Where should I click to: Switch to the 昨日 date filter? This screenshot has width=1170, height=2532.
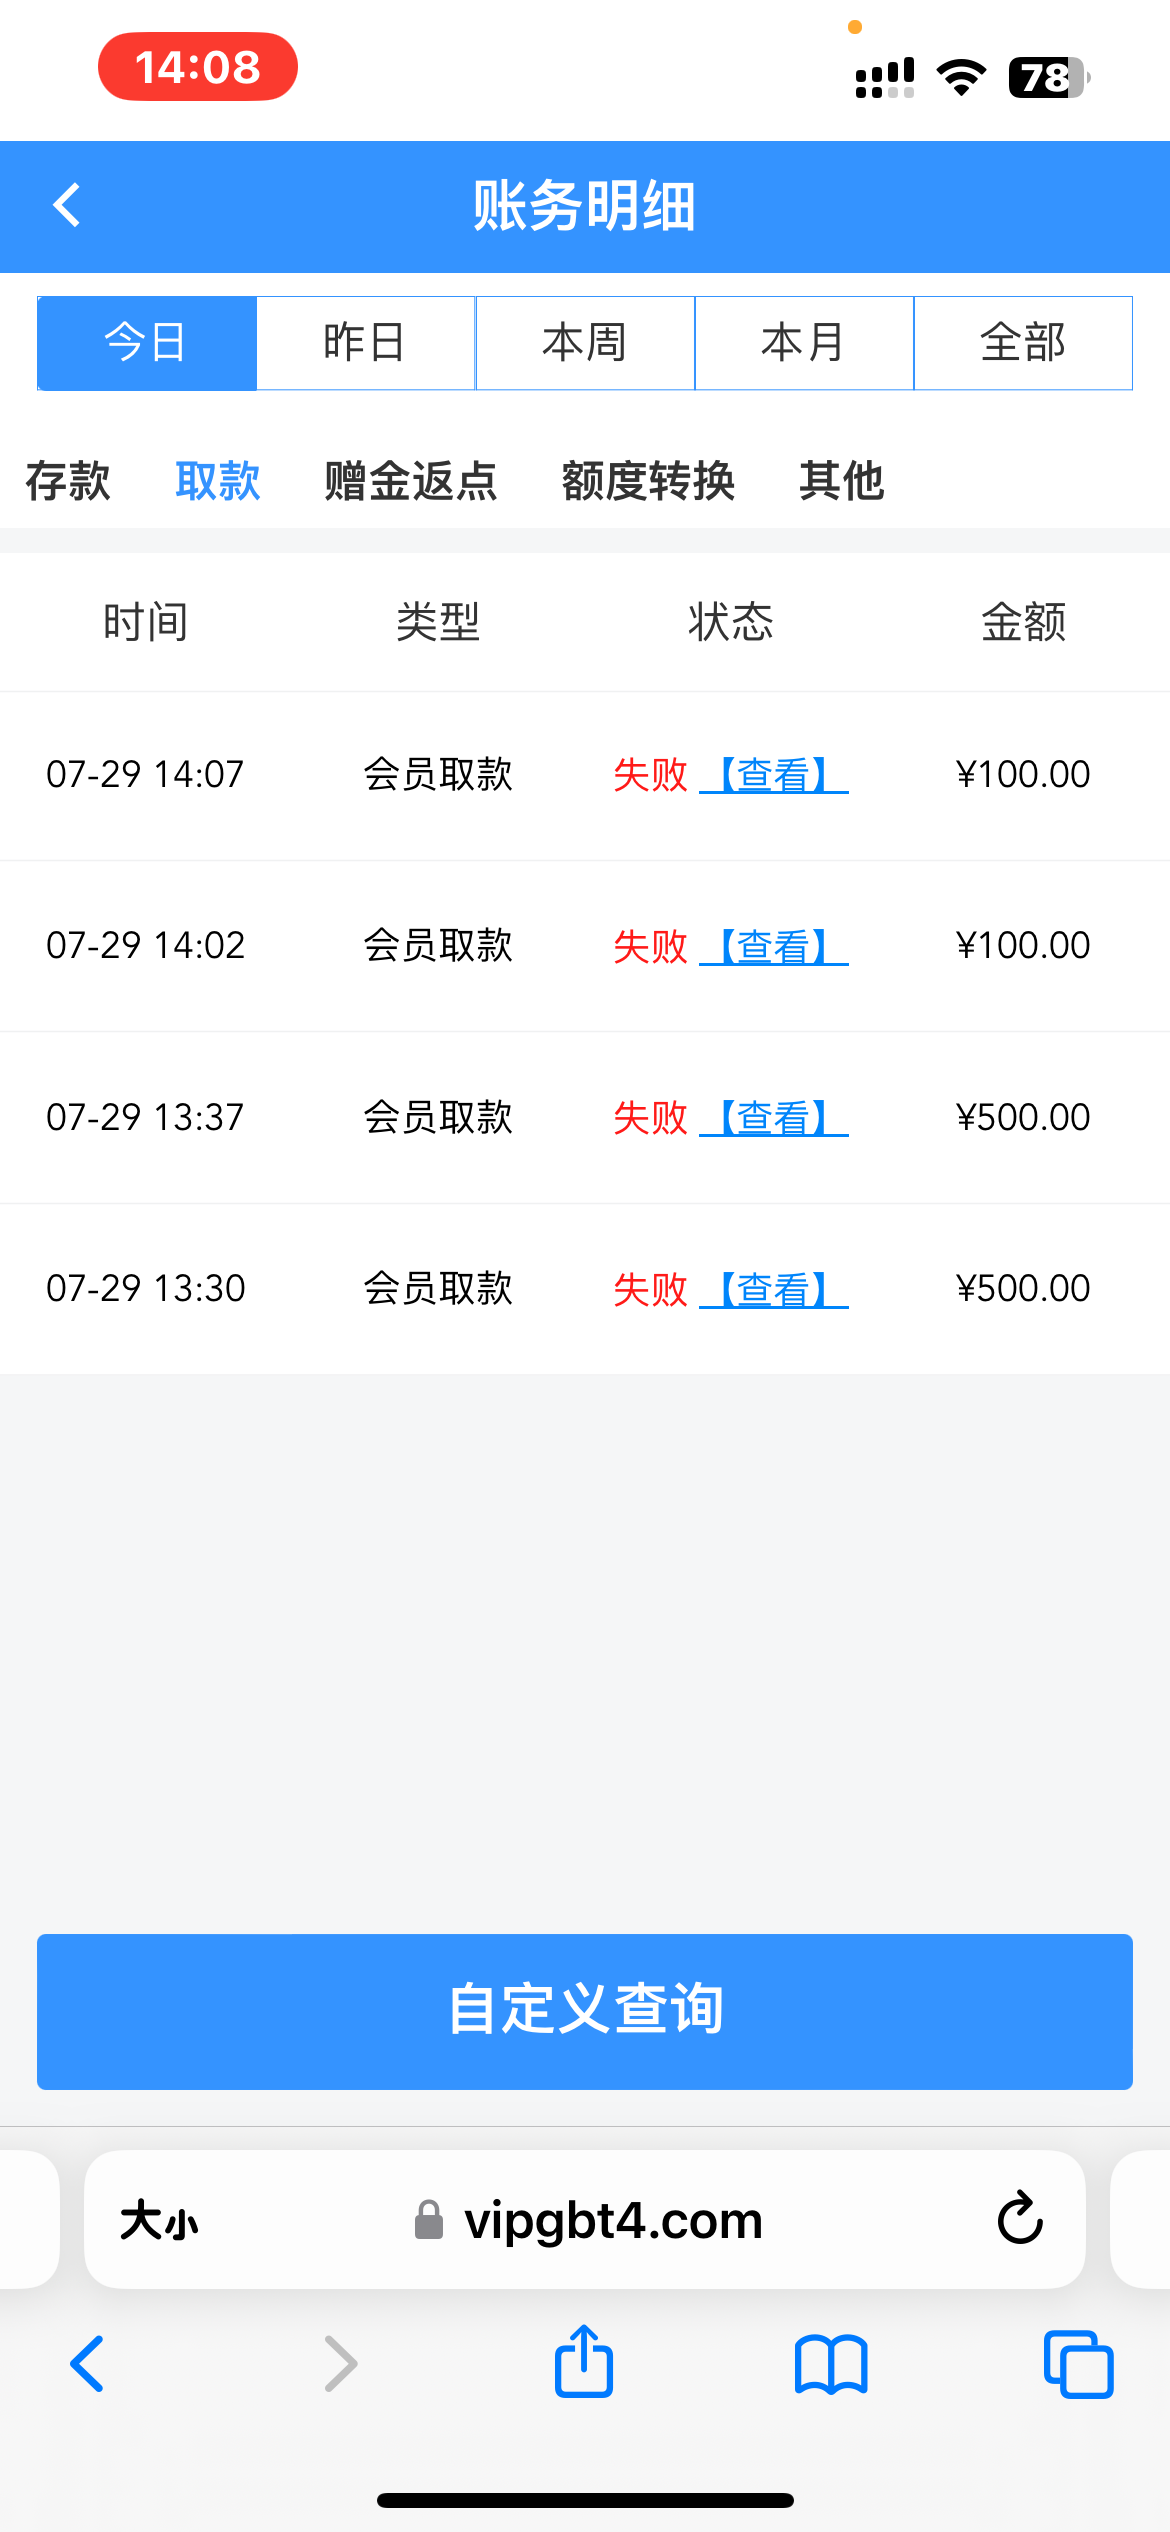pyautogui.click(x=366, y=343)
